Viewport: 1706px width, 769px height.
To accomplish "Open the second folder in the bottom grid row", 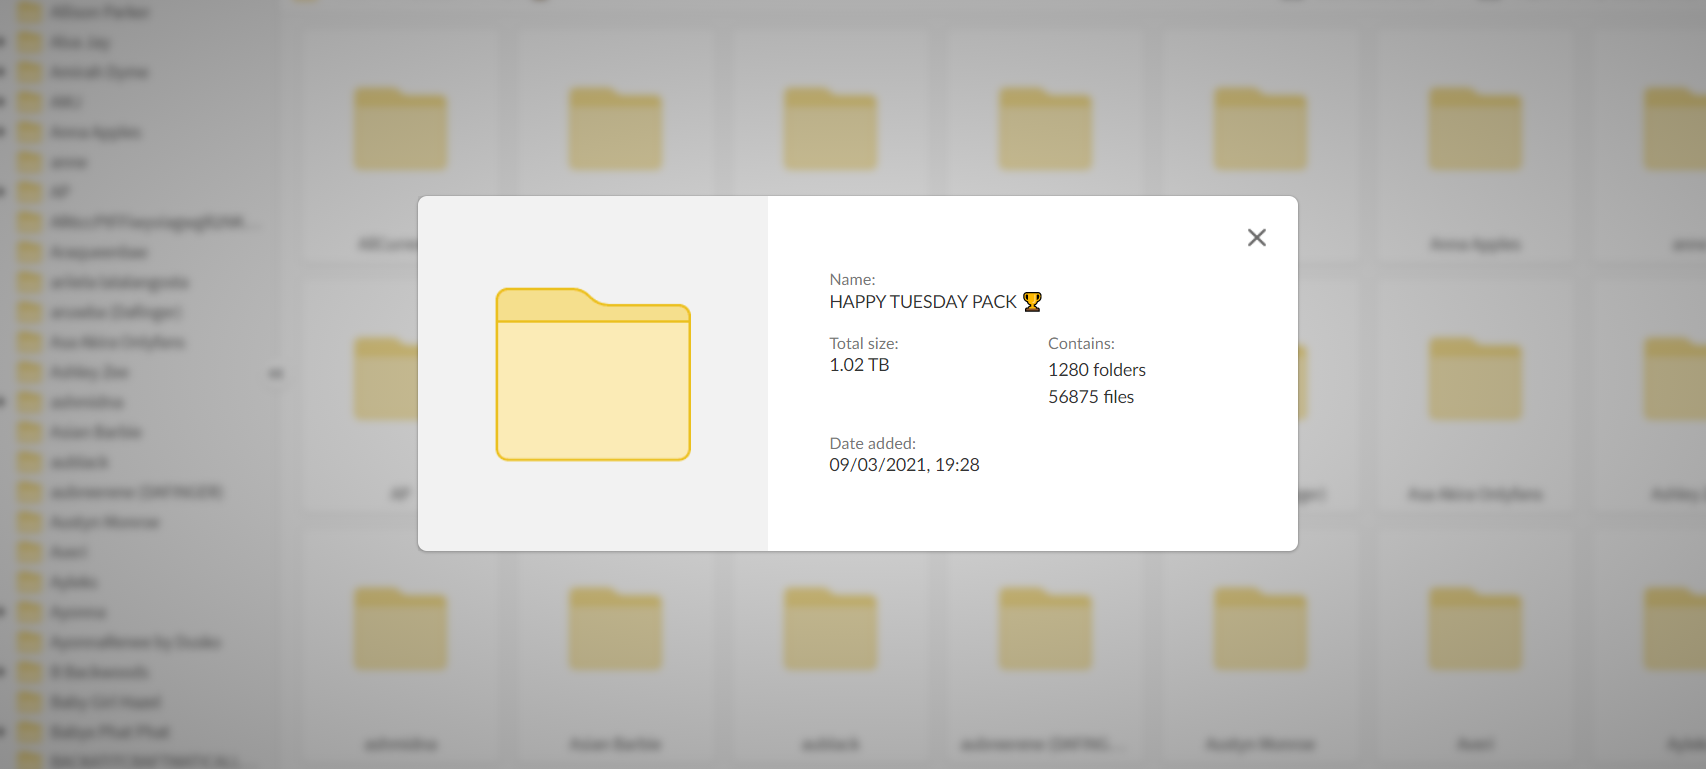I will tap(615, 630).
